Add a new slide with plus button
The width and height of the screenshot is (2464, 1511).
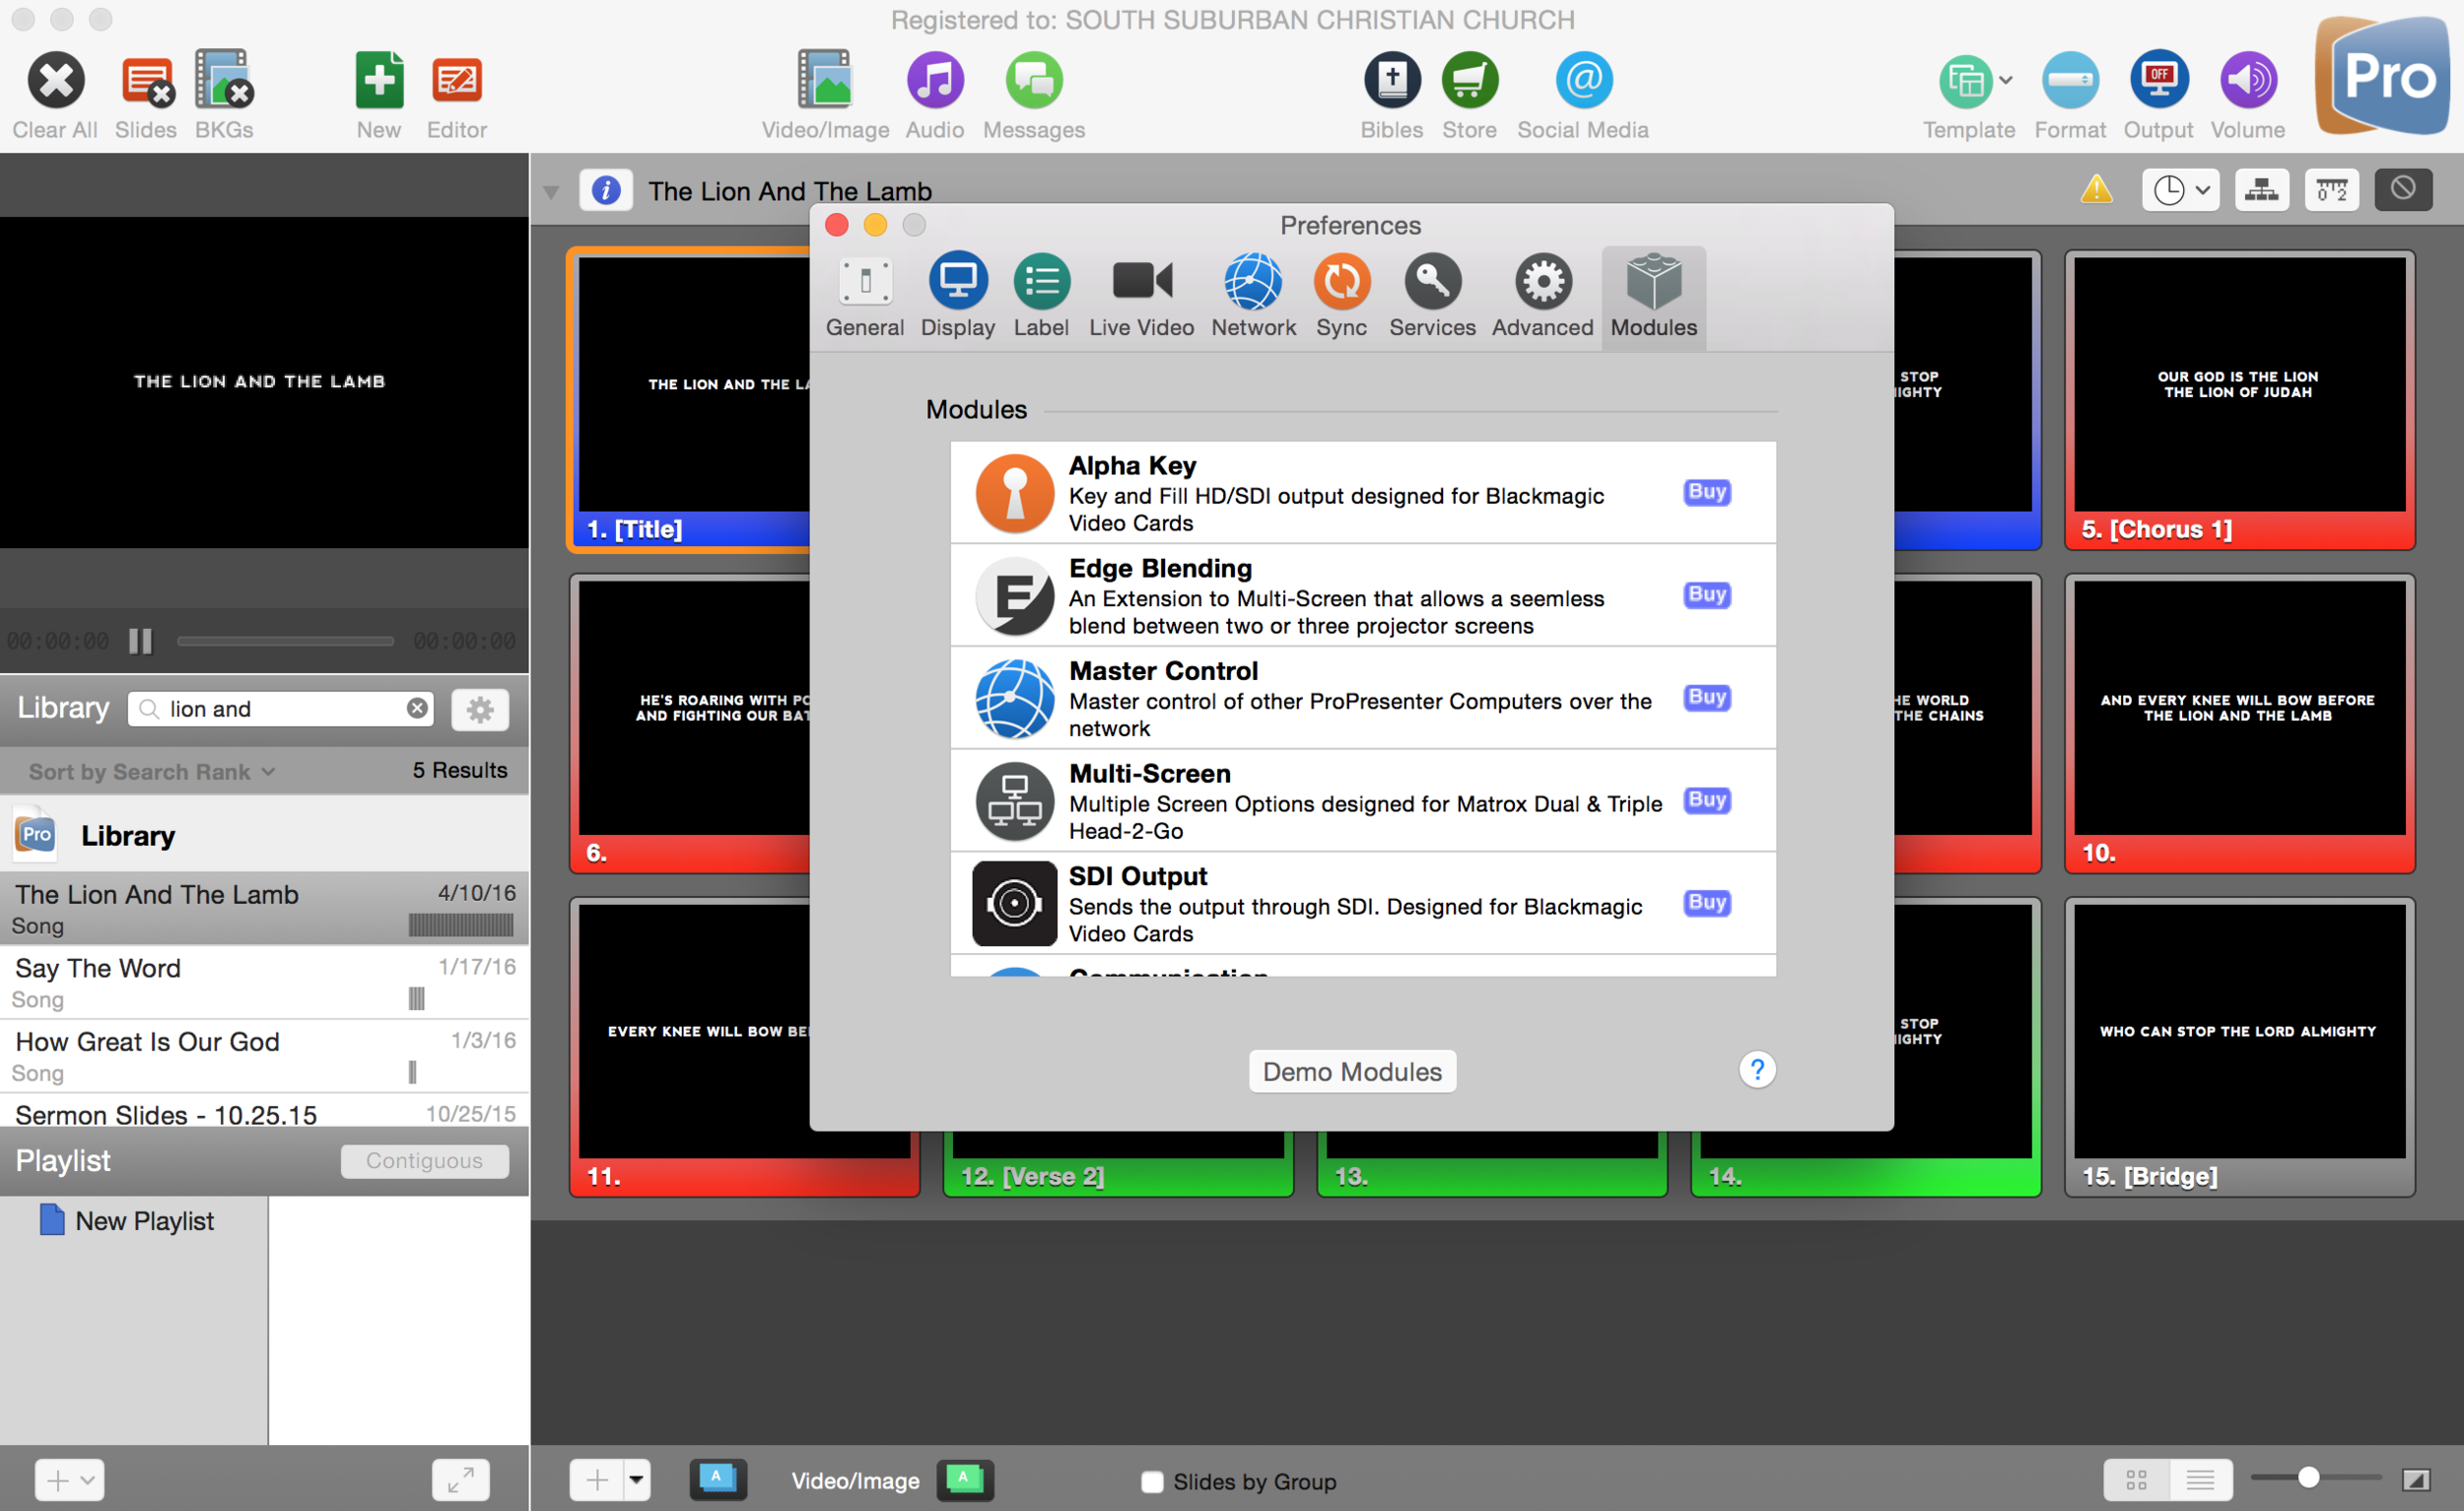596,1479
